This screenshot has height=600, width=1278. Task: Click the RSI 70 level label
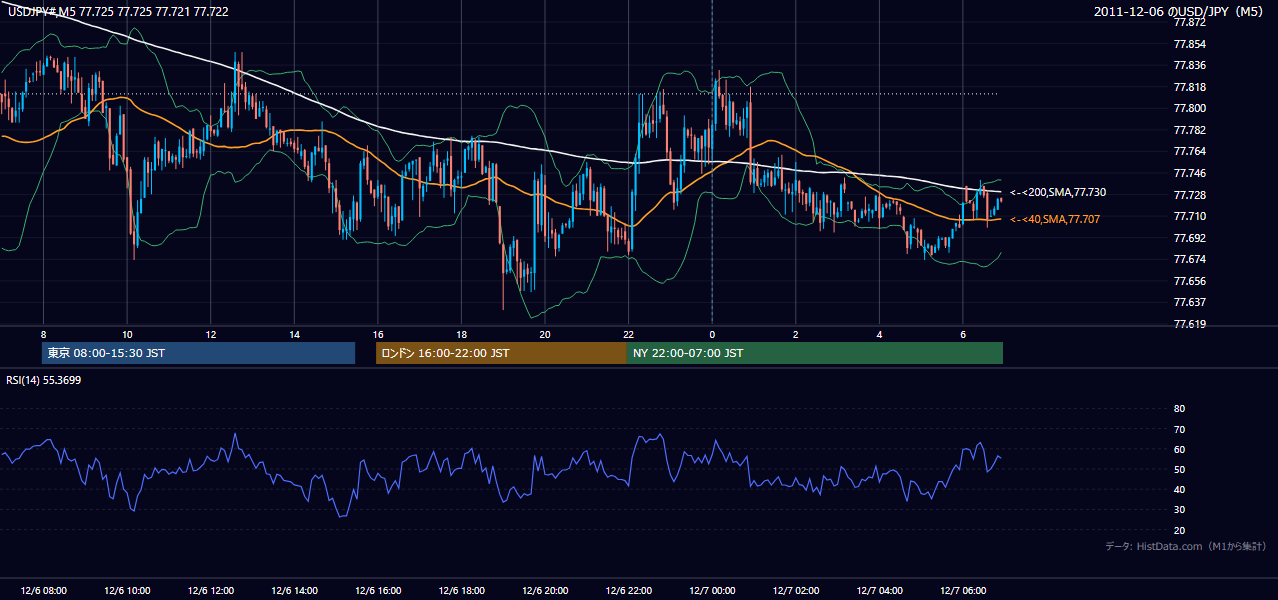1179,429
